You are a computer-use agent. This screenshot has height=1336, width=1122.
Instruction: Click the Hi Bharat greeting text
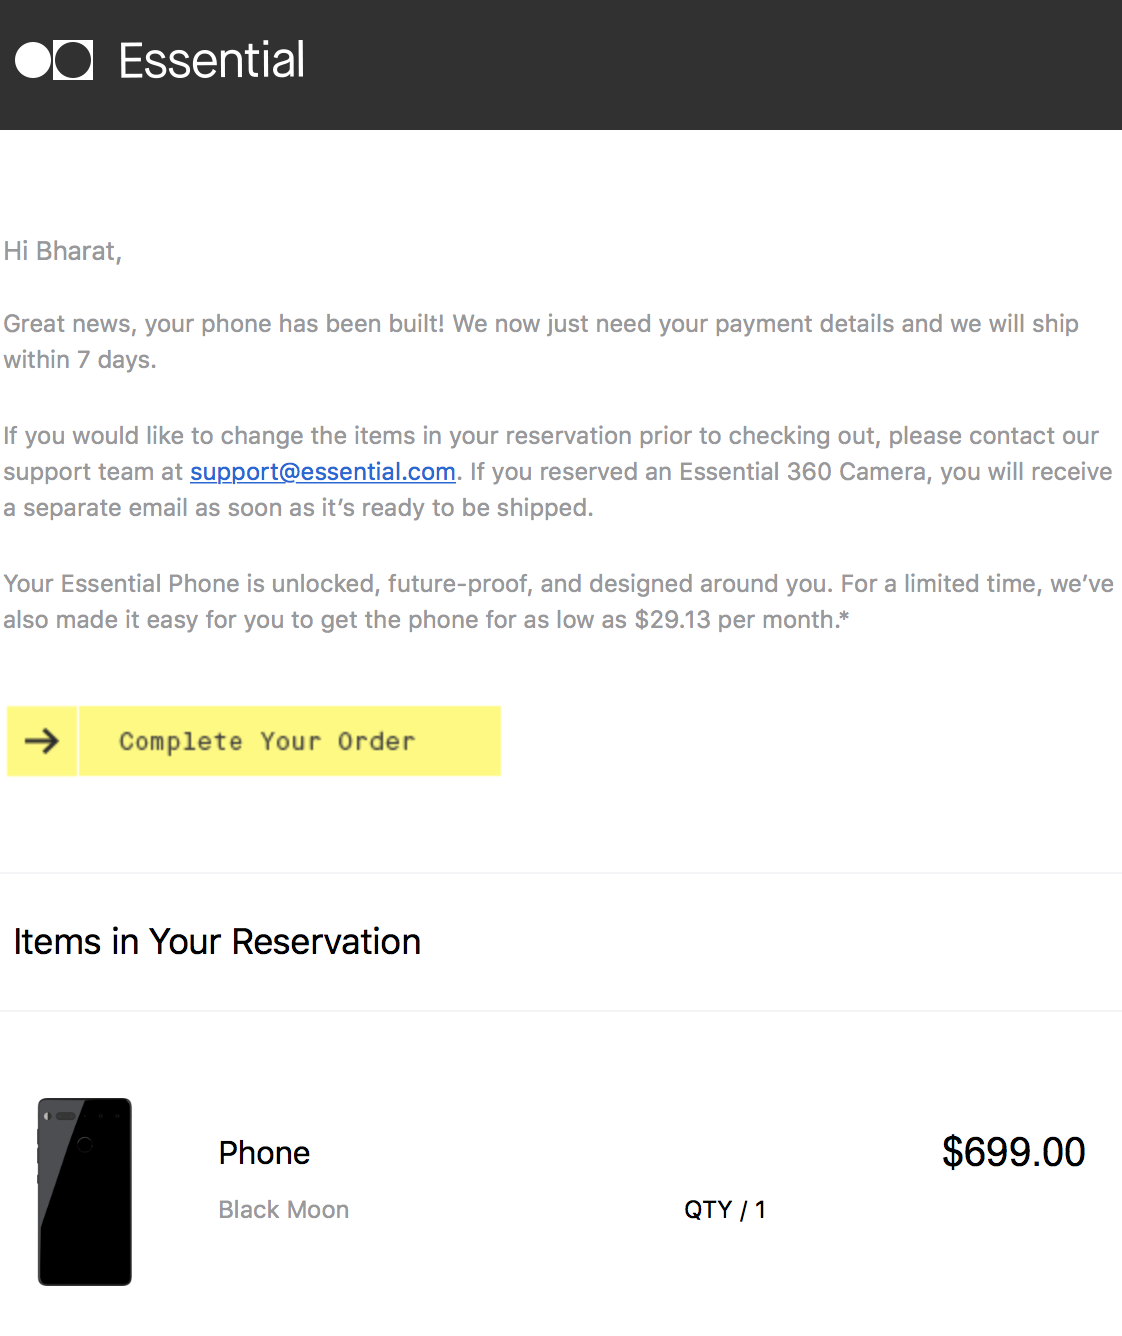(63, 251)
